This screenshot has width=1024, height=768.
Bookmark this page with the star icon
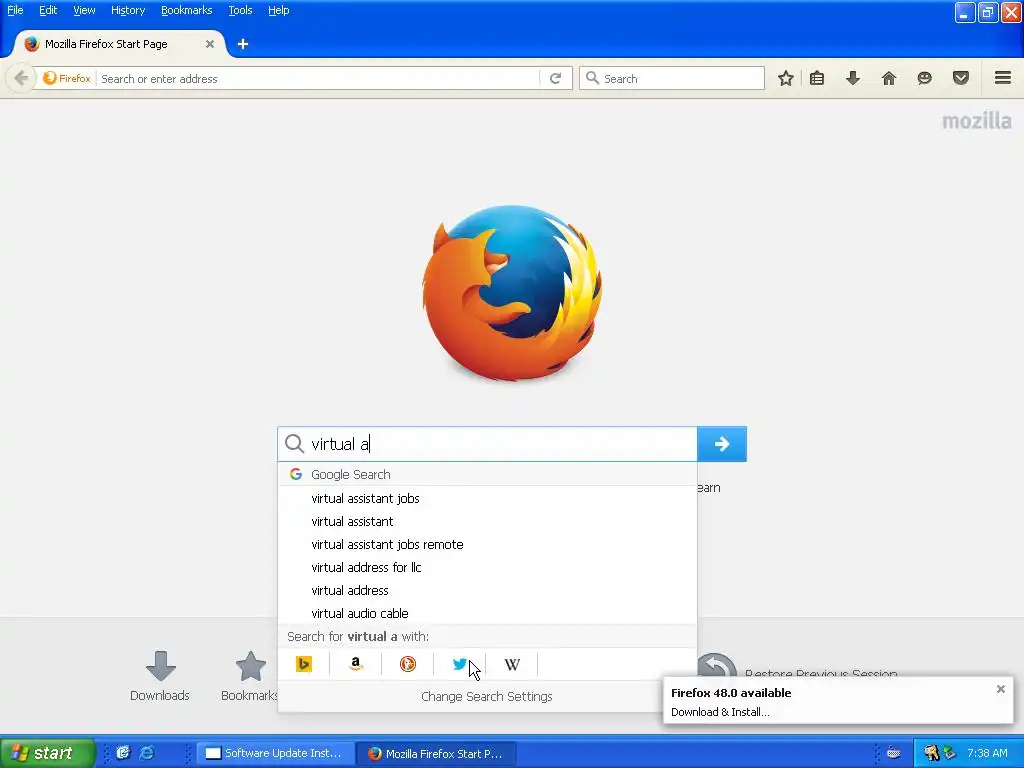[x=786, y=78]
